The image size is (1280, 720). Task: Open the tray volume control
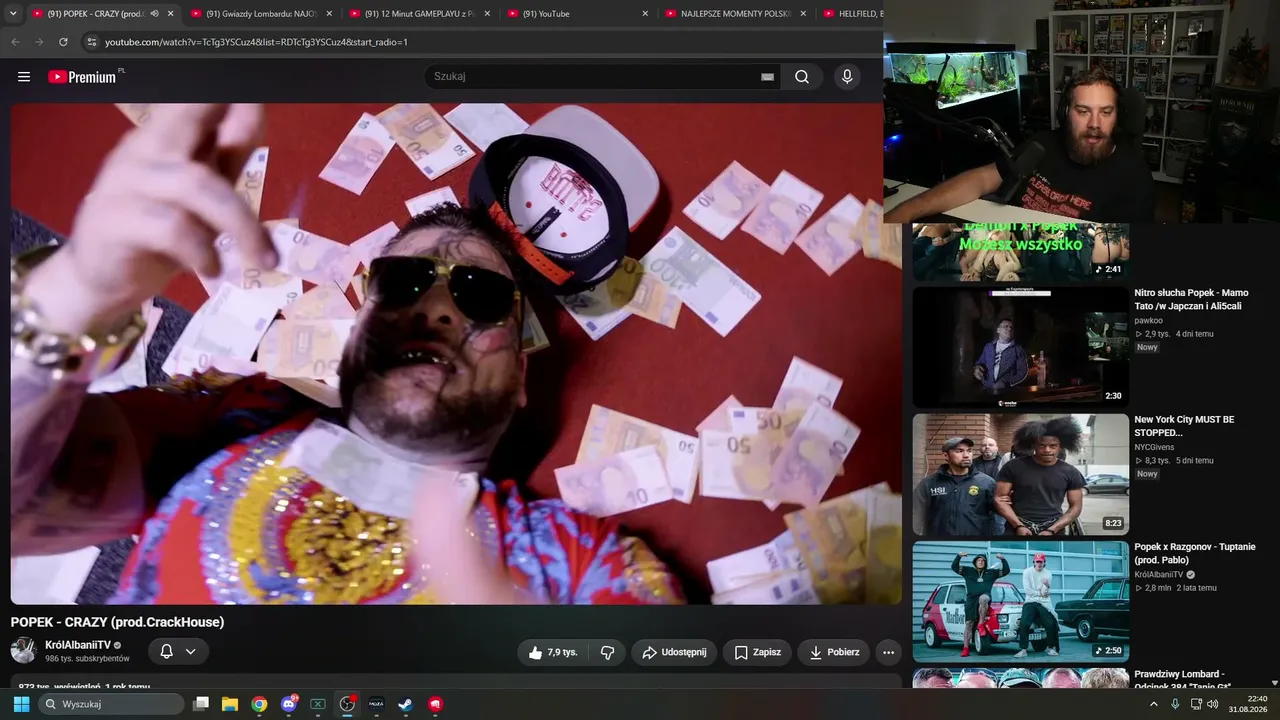pos(1213,704)
